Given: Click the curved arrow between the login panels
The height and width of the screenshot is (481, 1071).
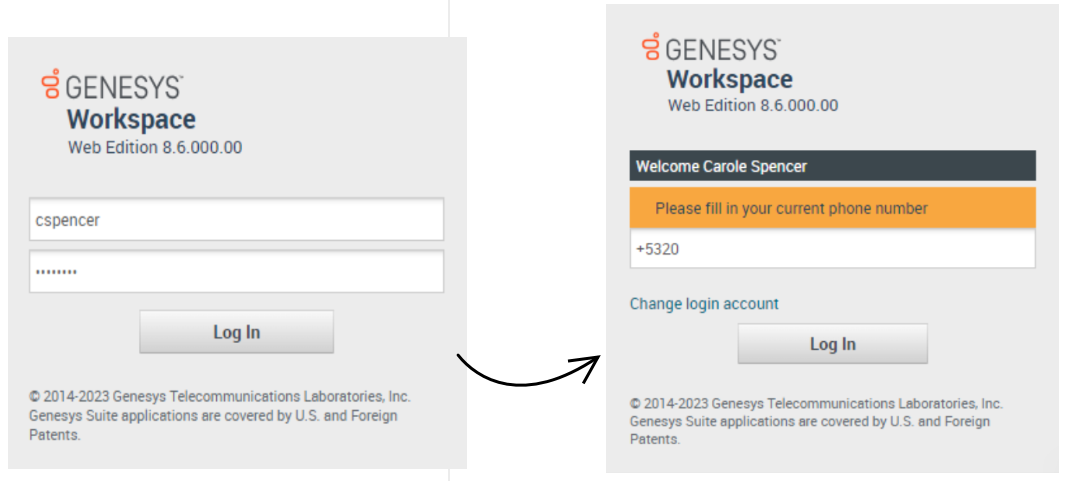Looking at the screenshot, I should point(528,370).
